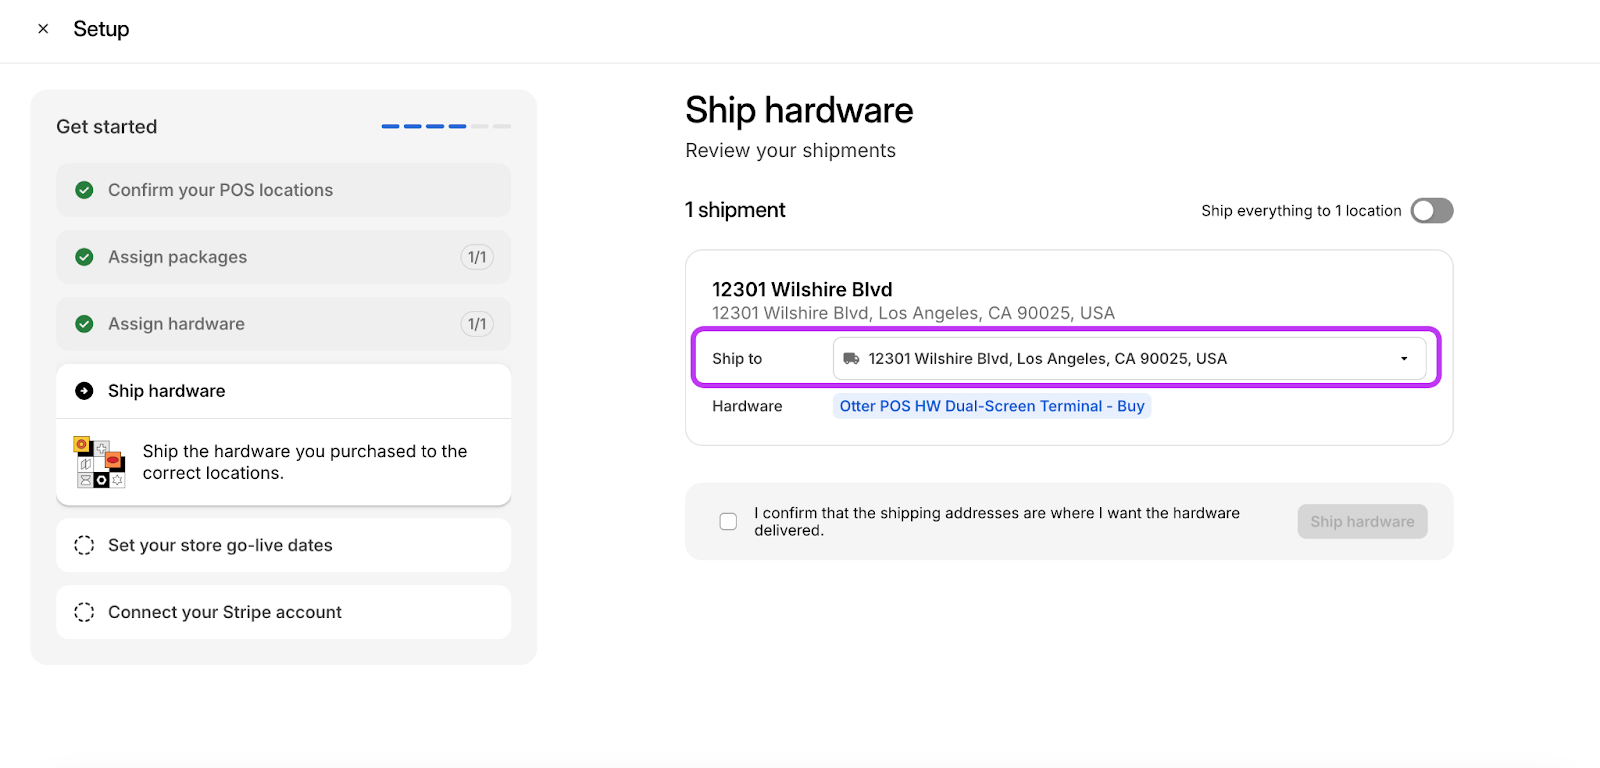The height and width of the screenshot is (768, 1600).
Task: Click green checkmark beside Assign packages
Action: pos(85,257)
